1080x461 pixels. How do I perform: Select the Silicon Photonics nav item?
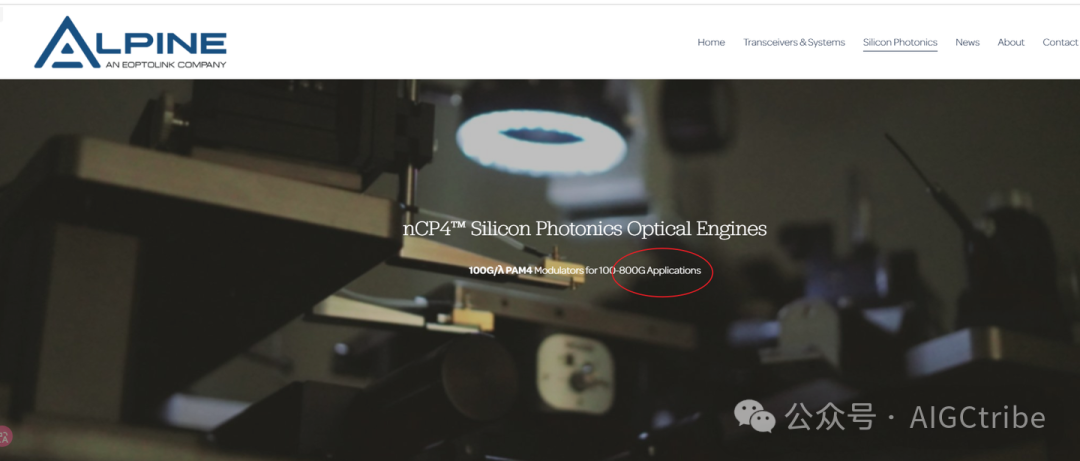coord(900,43)
